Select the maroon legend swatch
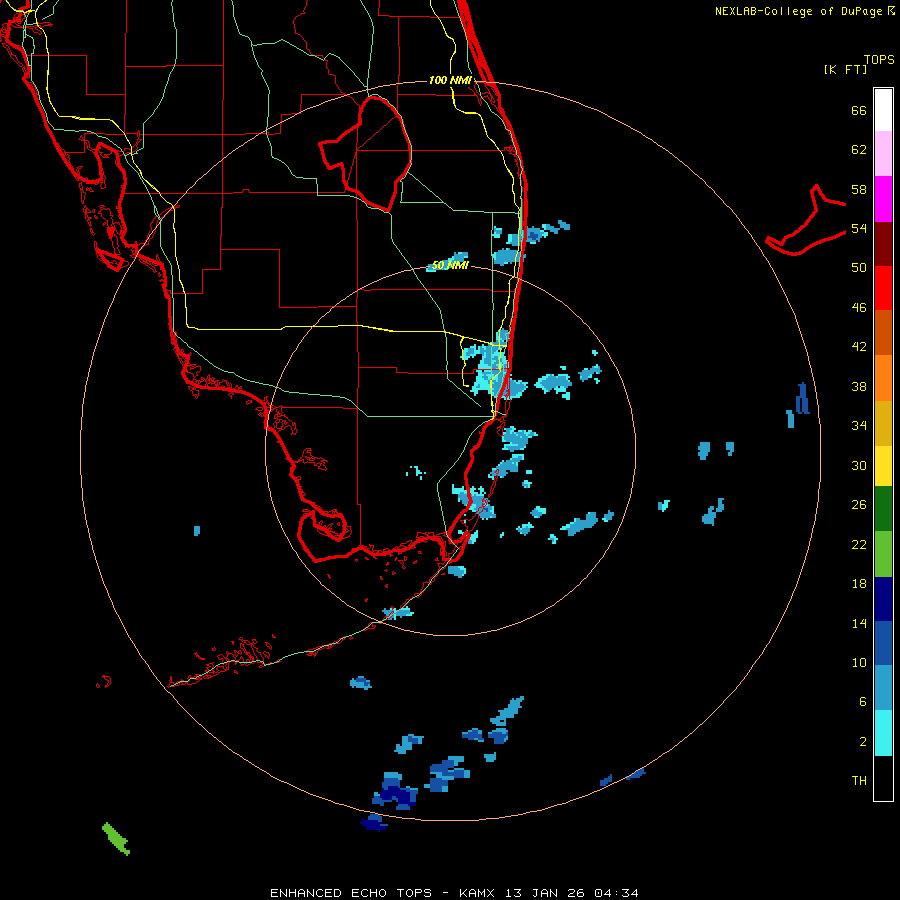The image size is (900, 900). (x=883, y=244)
